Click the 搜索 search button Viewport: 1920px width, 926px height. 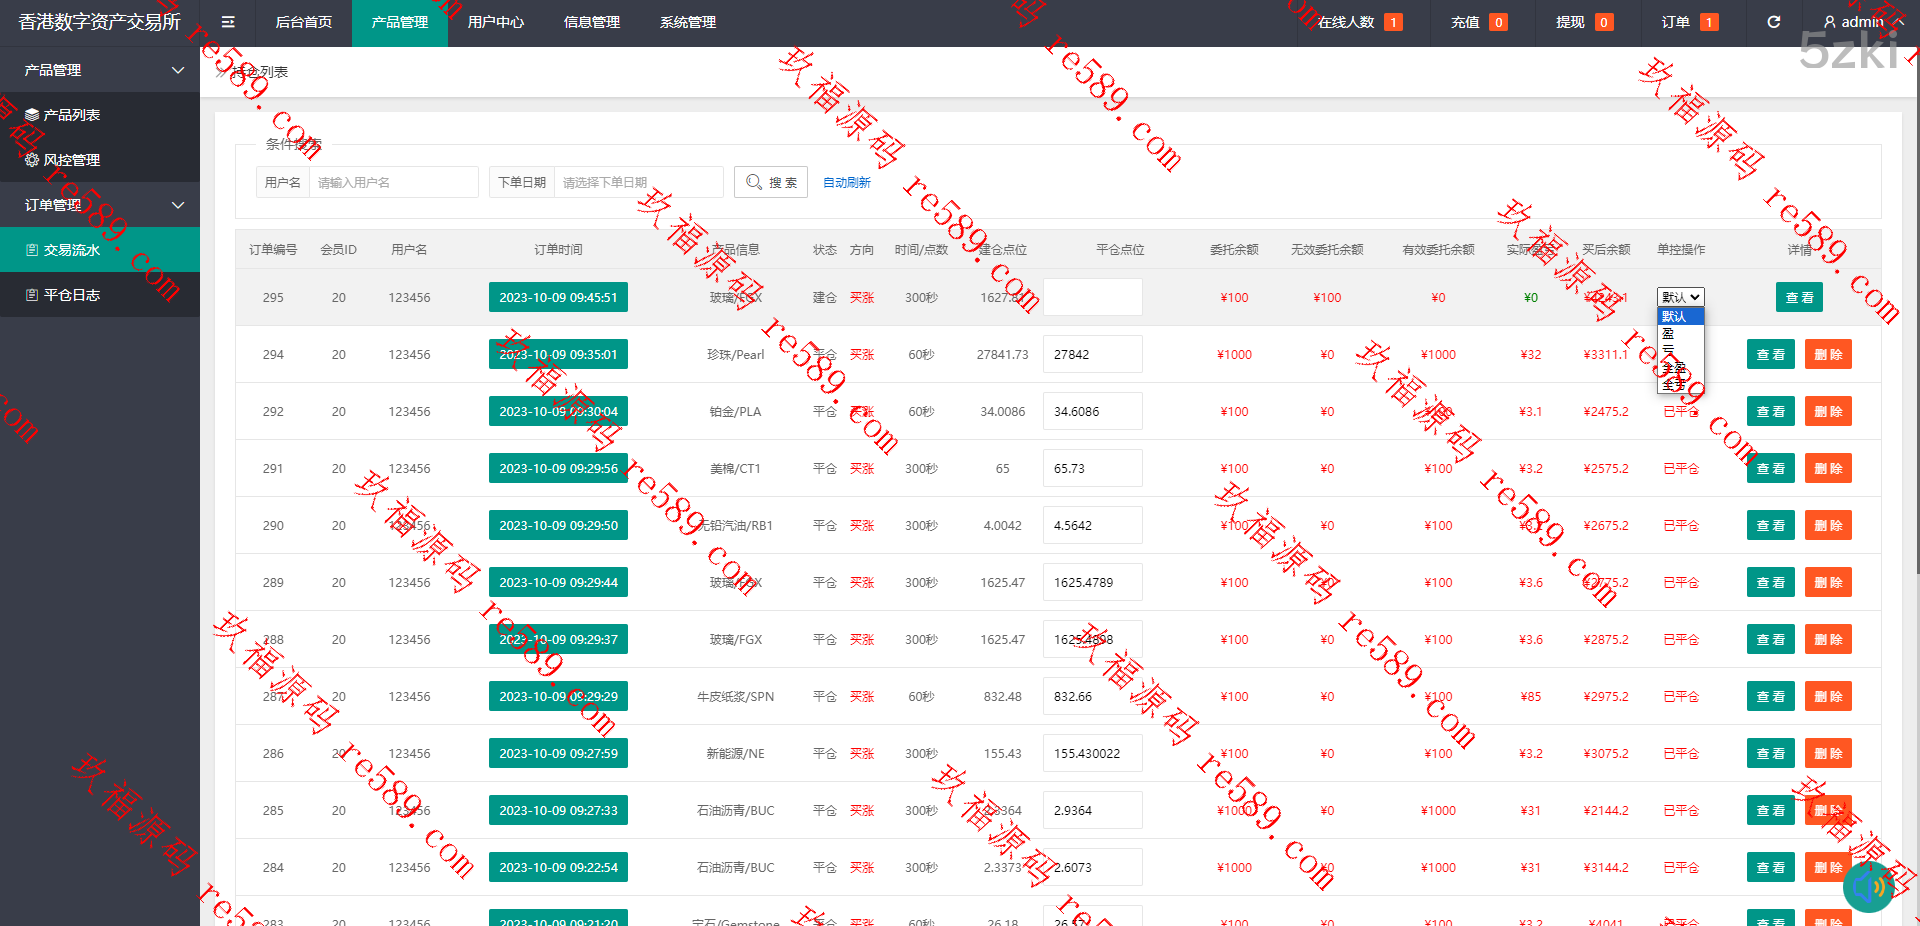(x=771, y=182)
